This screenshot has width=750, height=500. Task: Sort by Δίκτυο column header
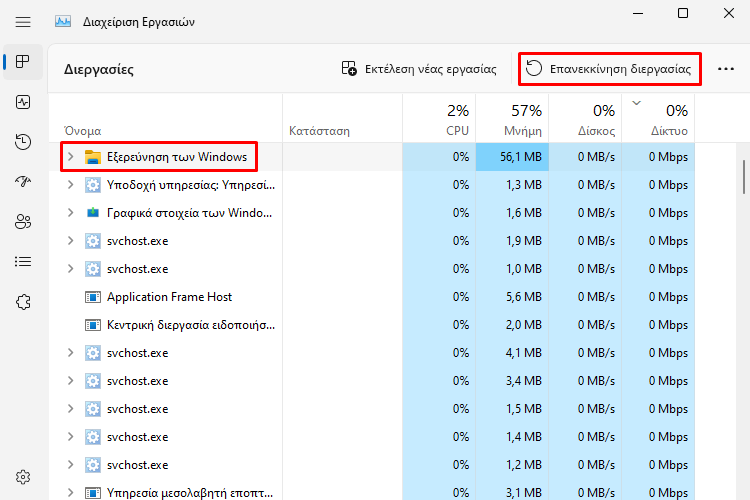tap(658, 119)
